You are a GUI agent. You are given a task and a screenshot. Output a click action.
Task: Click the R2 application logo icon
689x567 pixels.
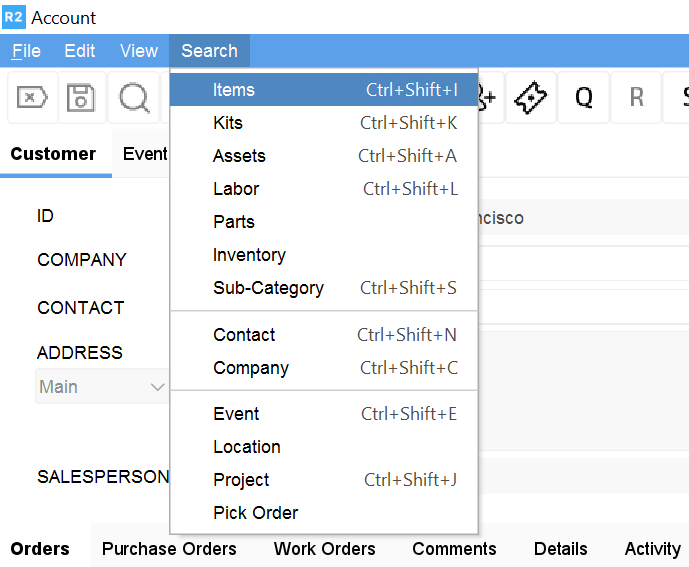[x=13, y=17]
